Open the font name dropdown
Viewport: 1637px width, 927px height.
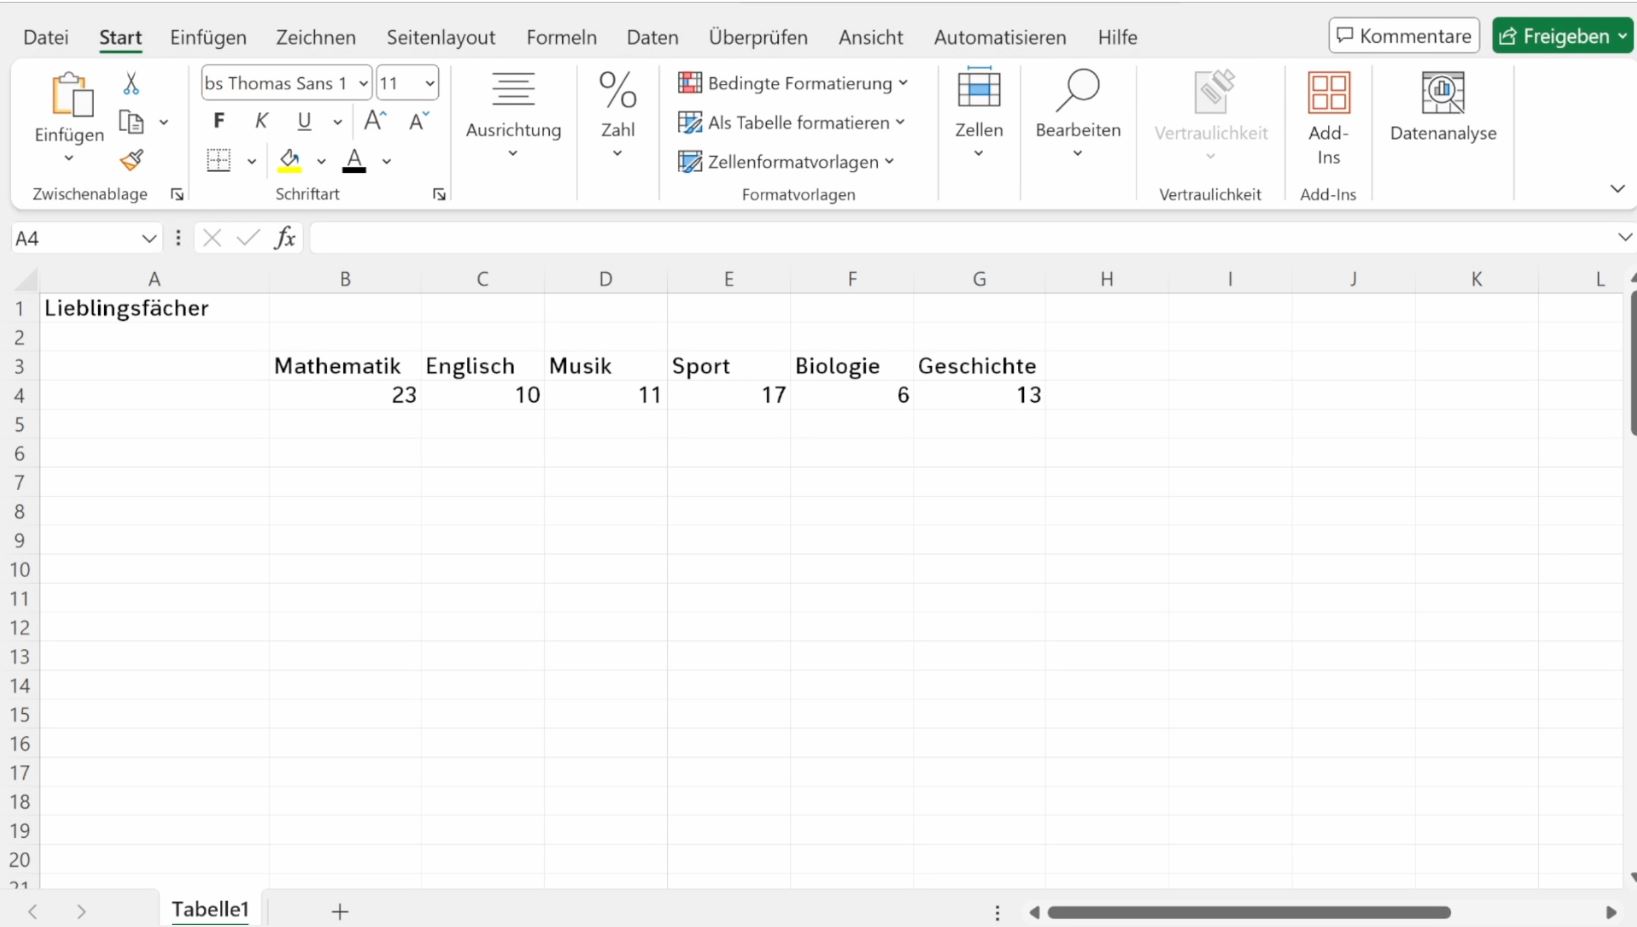pos(363,84)
